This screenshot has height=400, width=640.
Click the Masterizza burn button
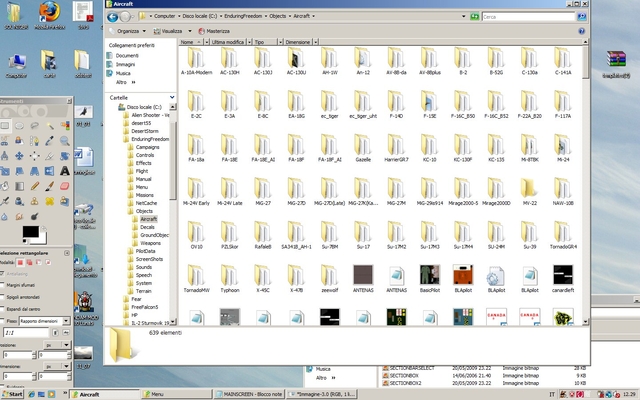[214, 31]
